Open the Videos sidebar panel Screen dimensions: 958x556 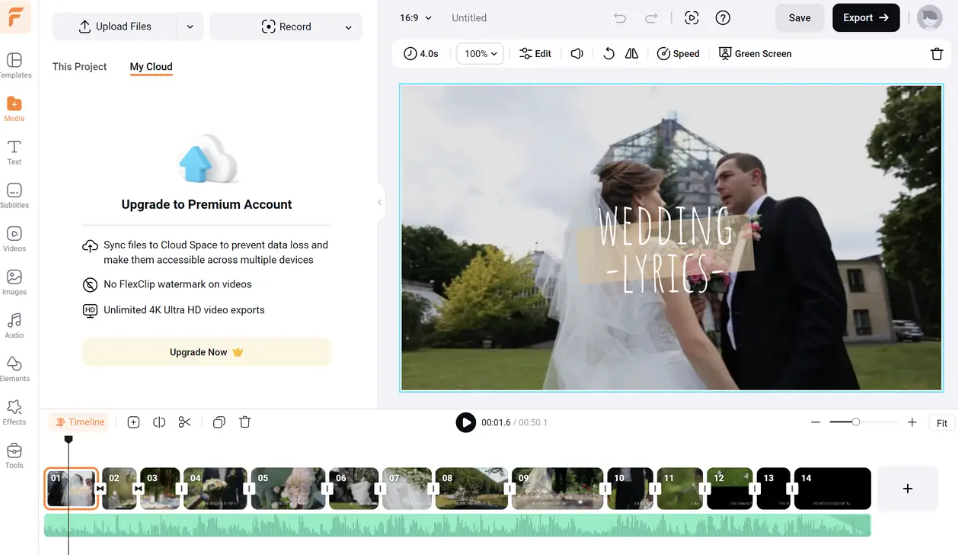tap(14, 239)
